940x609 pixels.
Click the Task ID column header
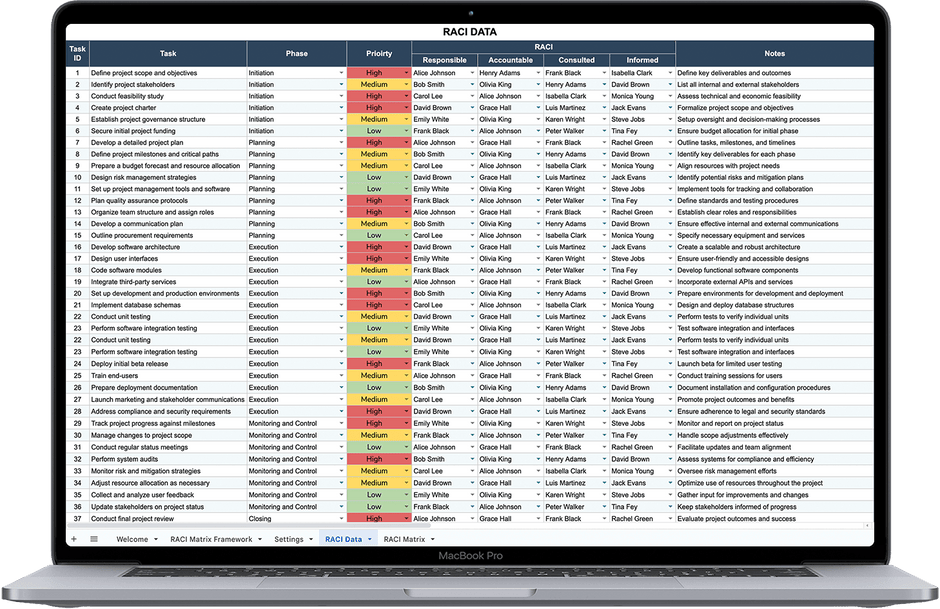click(x=77, y=53)
